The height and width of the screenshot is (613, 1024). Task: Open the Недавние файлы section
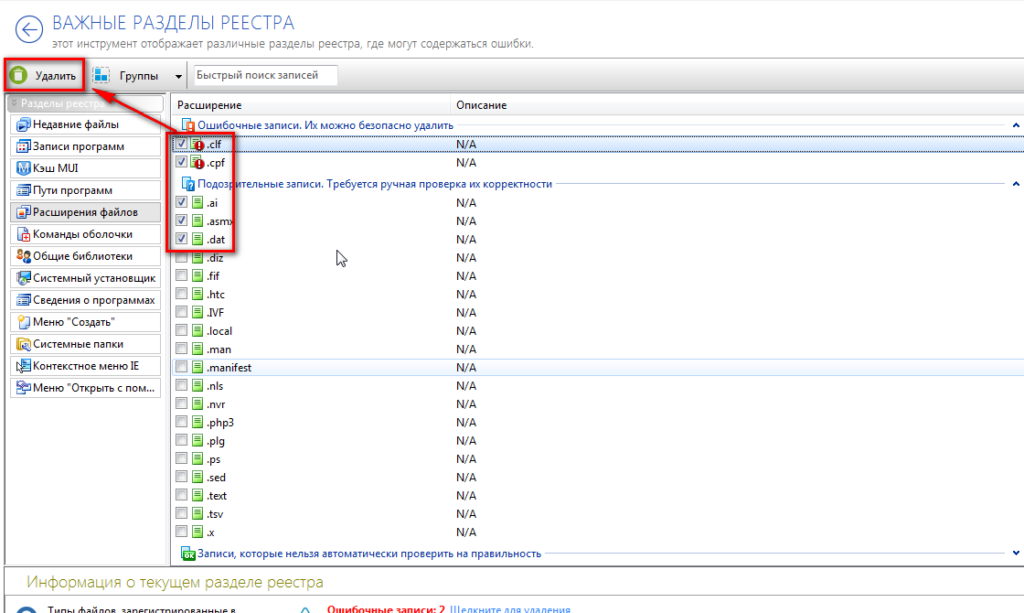75,124
